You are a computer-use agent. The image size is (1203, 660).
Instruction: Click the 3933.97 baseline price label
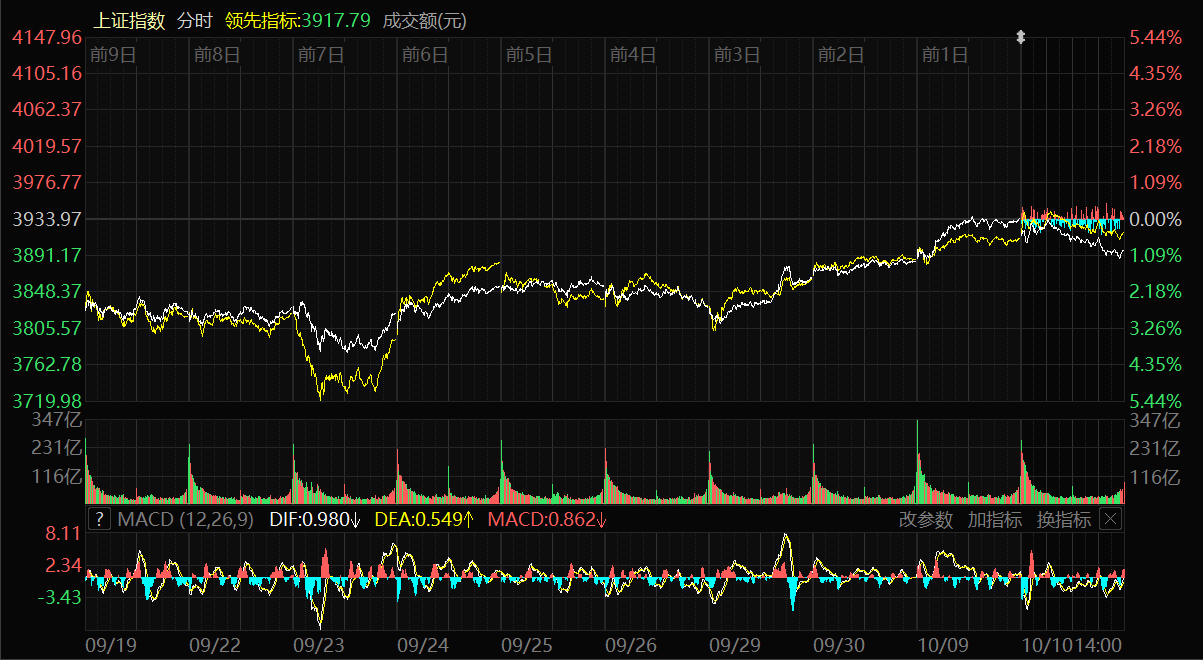coord(47,218)
